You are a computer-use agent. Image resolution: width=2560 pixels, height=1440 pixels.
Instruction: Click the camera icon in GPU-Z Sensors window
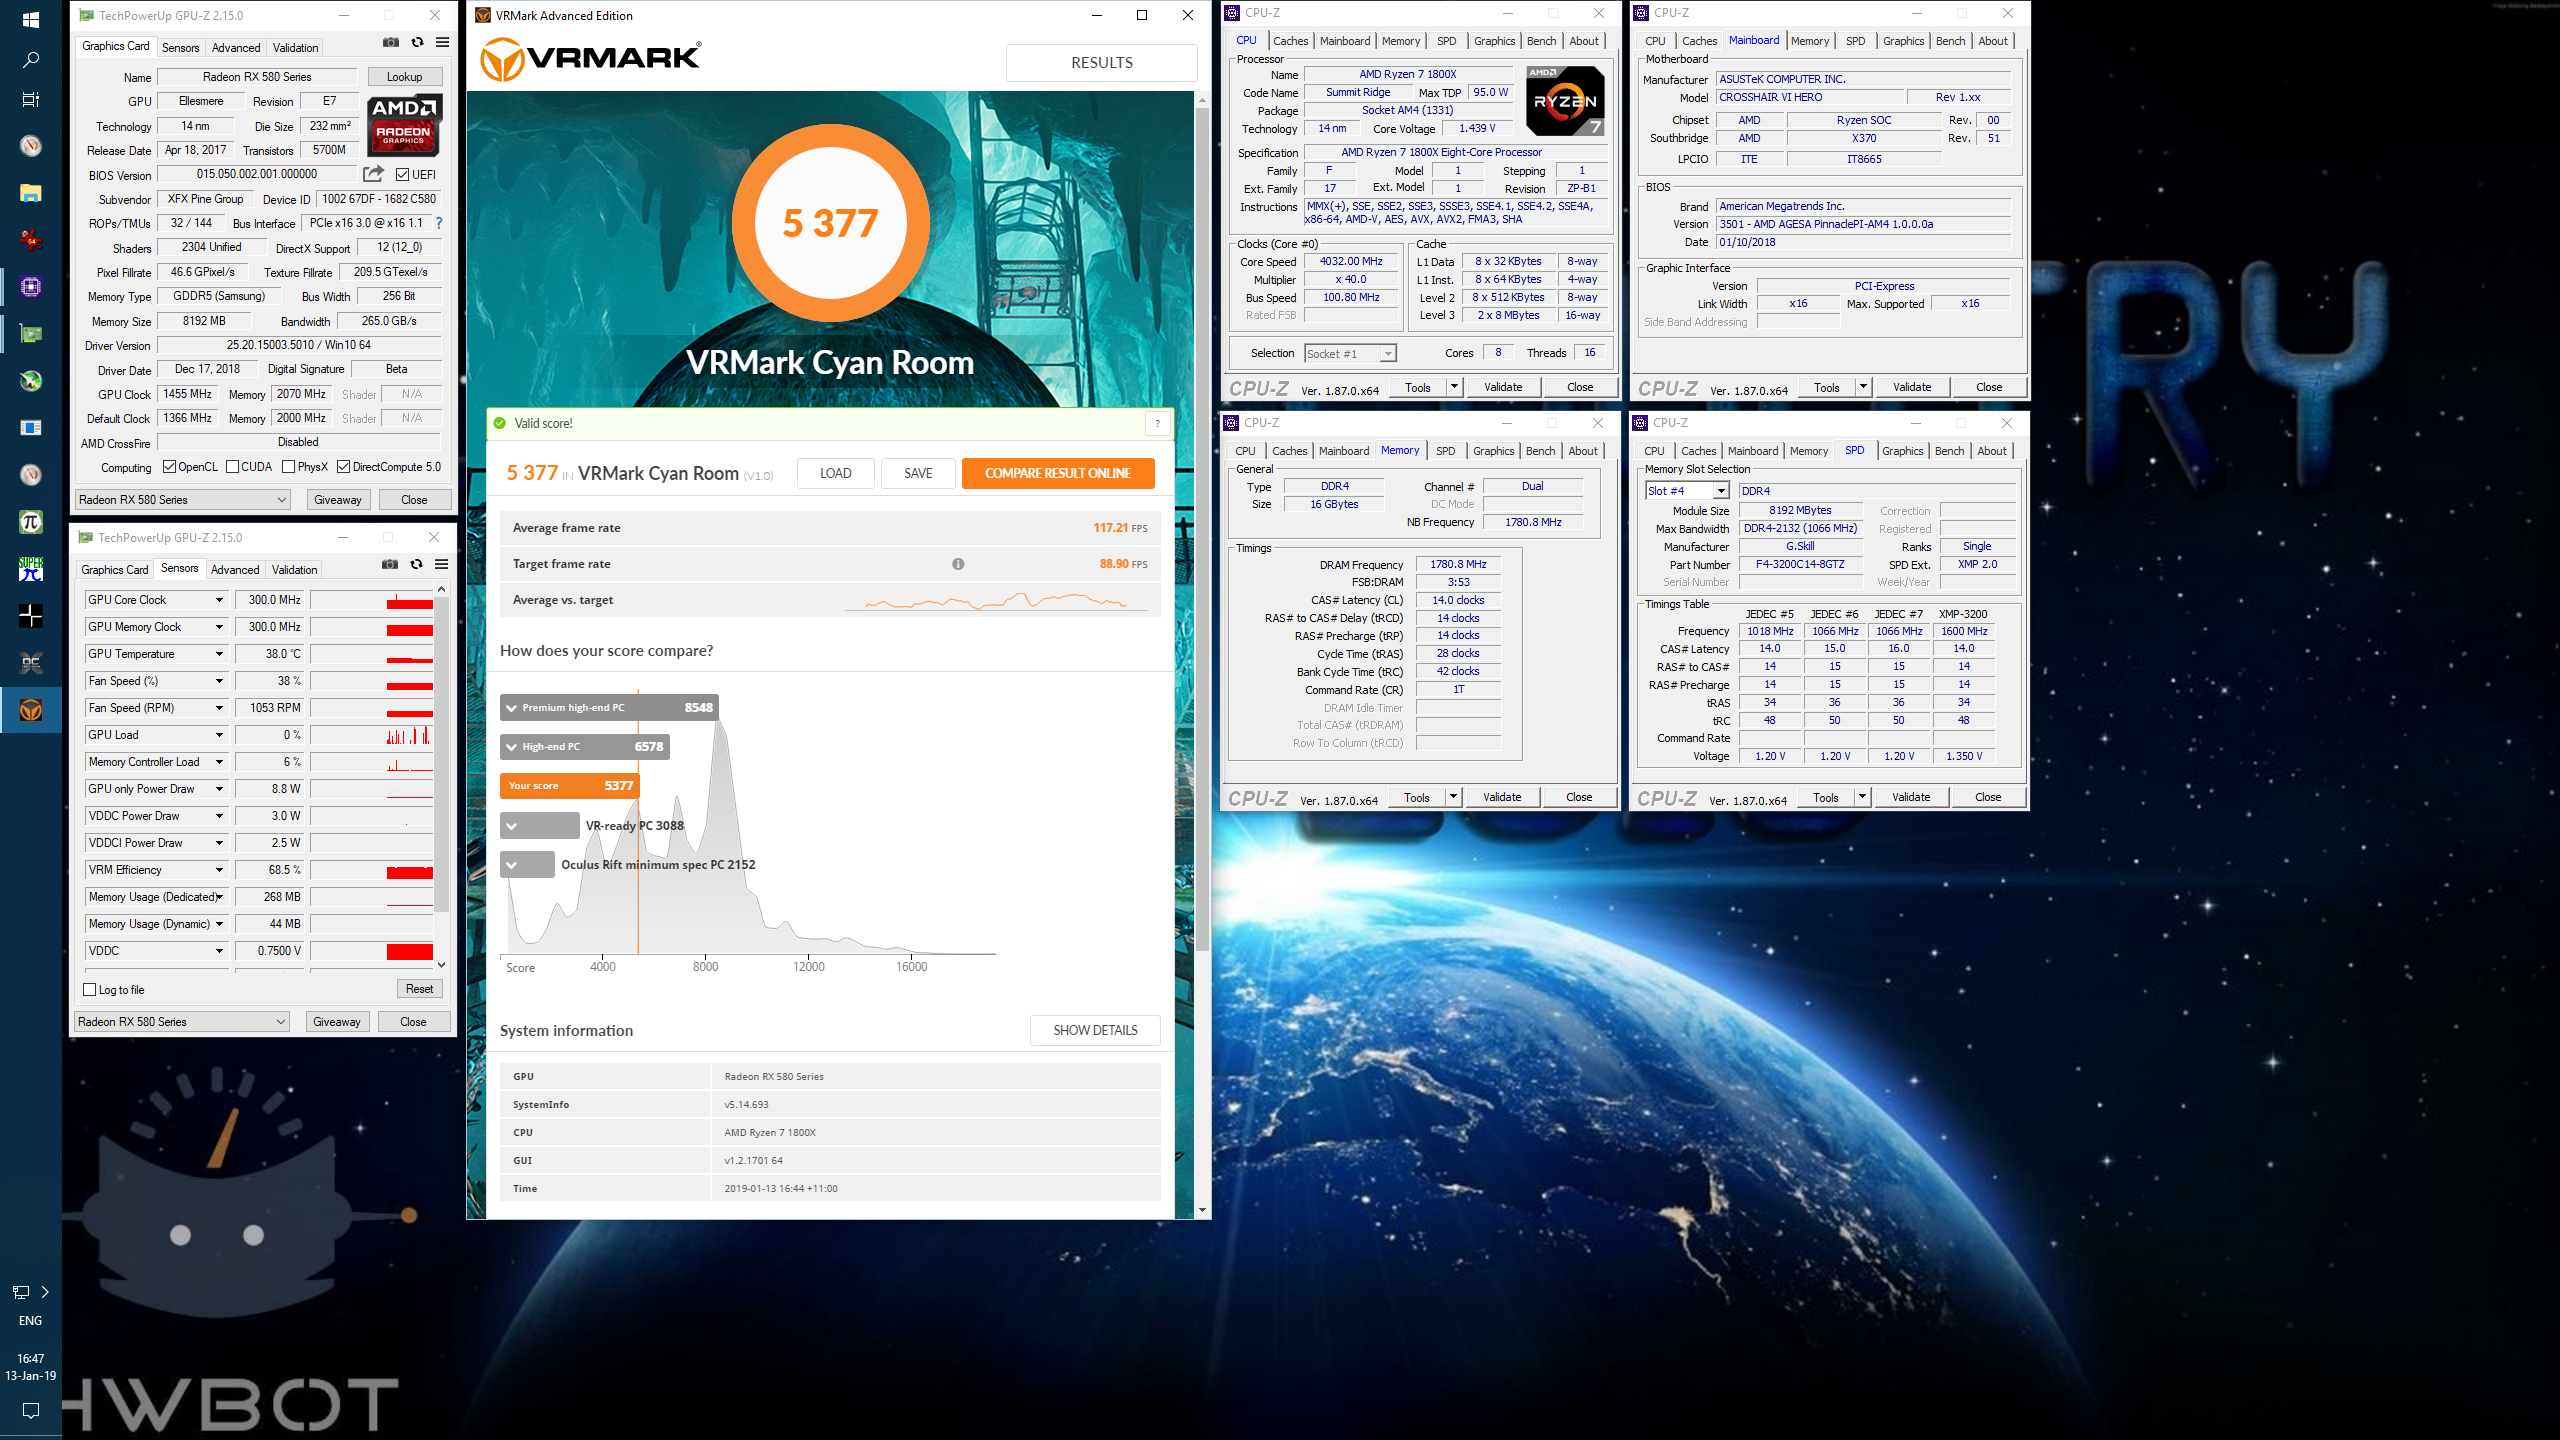[x=390, y=565]
